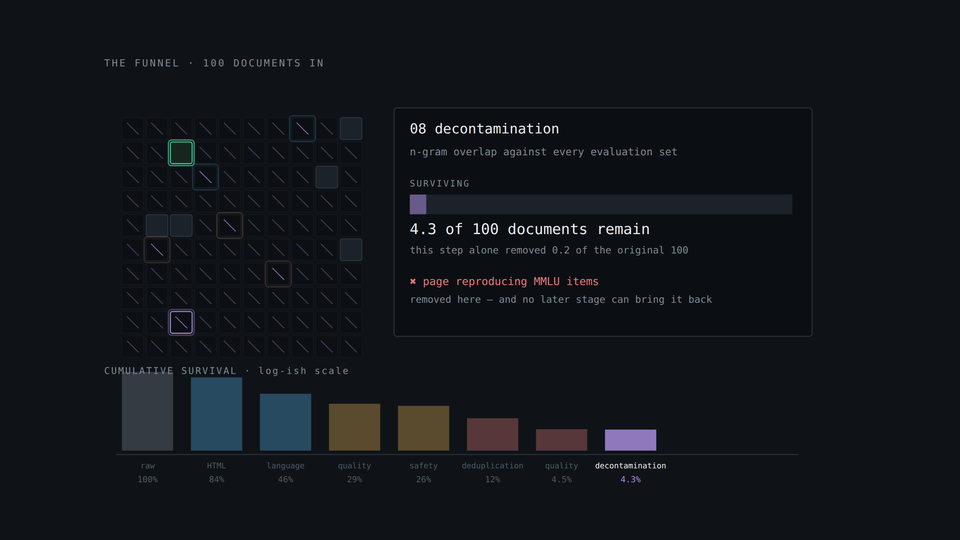Click the red x mark before MMLU page

click(x=413, y=282)
